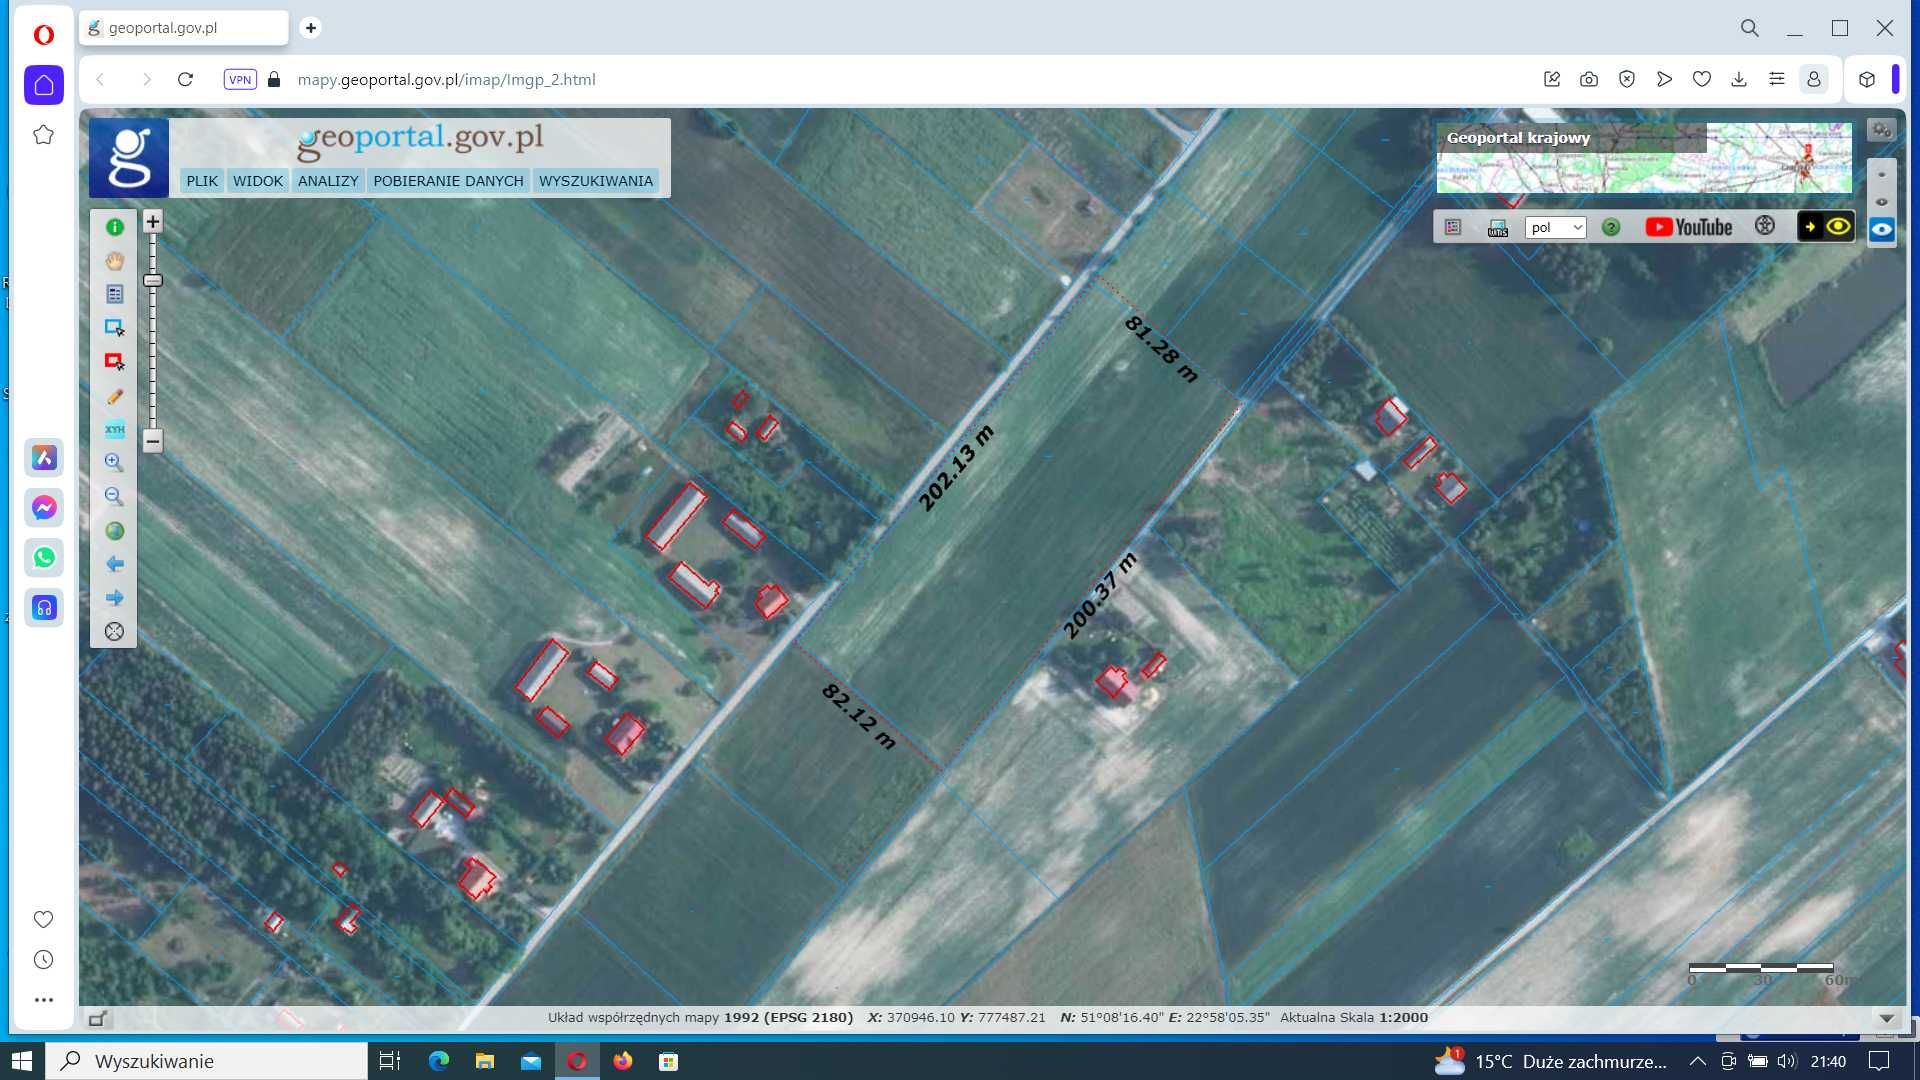Click the geoportal 'g' logo
1920x1080 pixels.
[129, 158]
